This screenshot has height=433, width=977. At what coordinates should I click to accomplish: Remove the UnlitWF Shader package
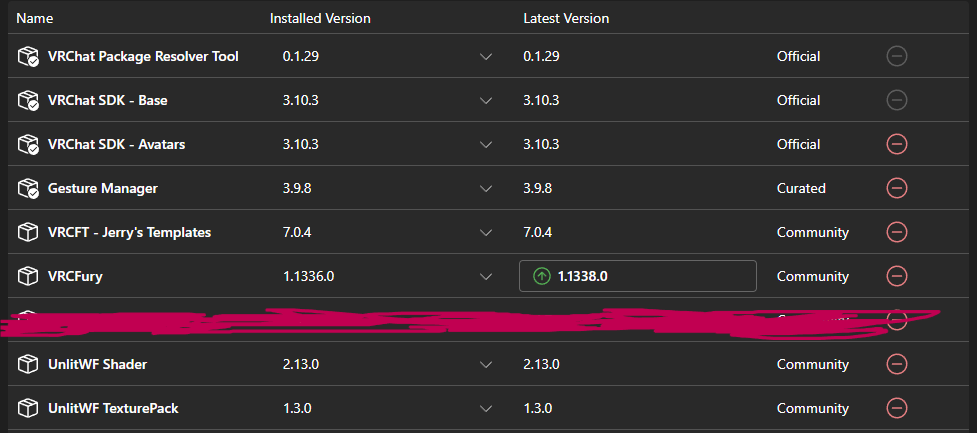click(897, 364)
